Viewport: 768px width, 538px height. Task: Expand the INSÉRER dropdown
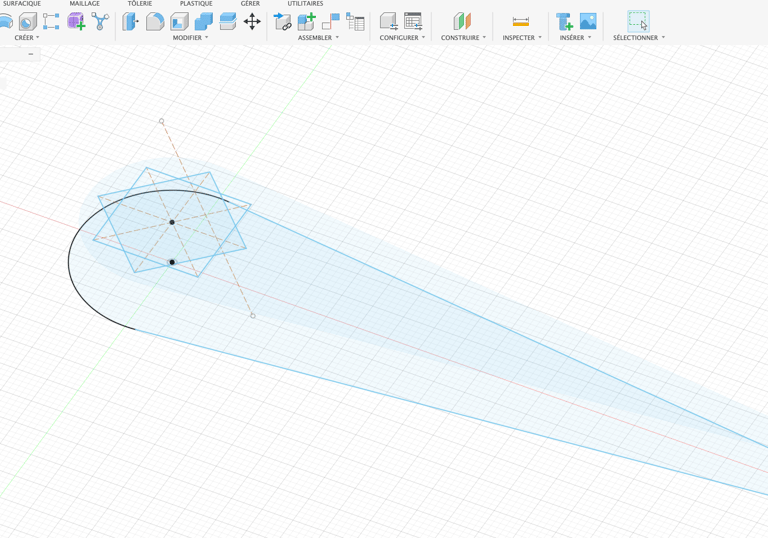coord(576,38)
